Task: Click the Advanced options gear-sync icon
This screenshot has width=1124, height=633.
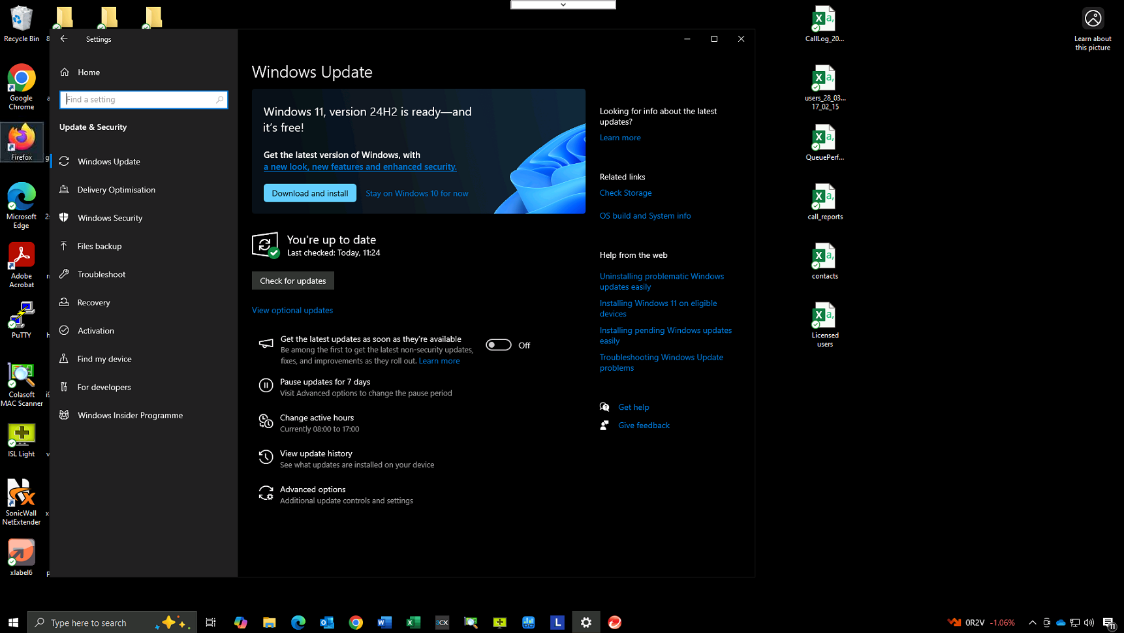Action: [x=266, y=493]
